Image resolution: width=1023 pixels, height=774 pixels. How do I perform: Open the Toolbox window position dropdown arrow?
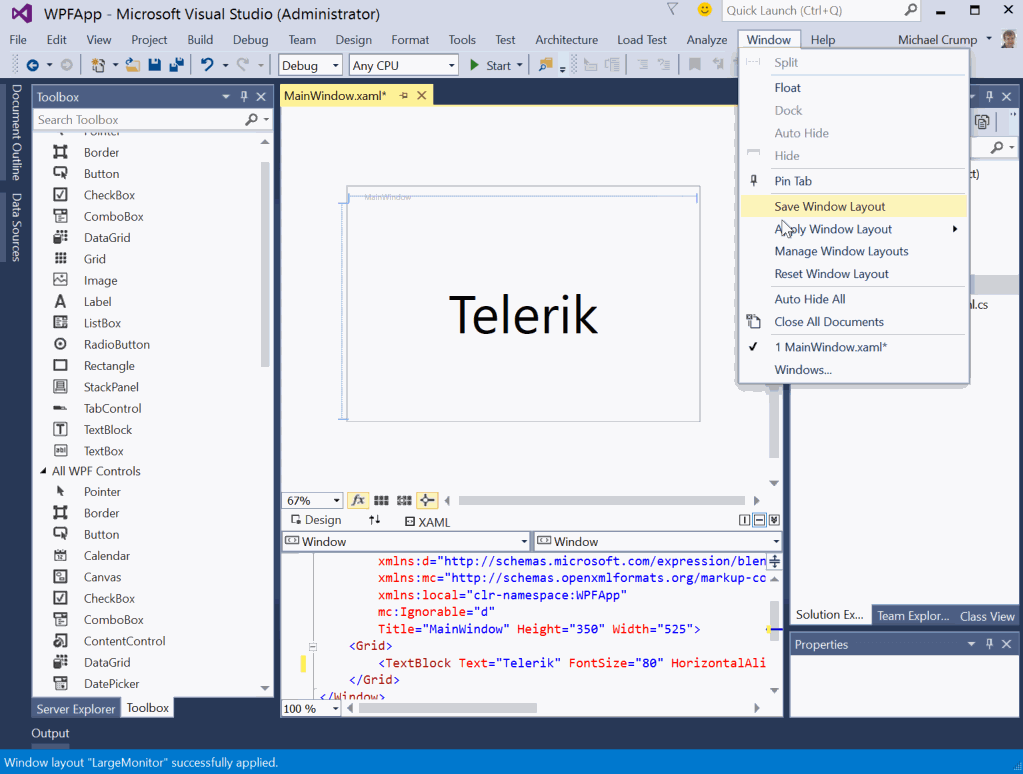(226, 97)
